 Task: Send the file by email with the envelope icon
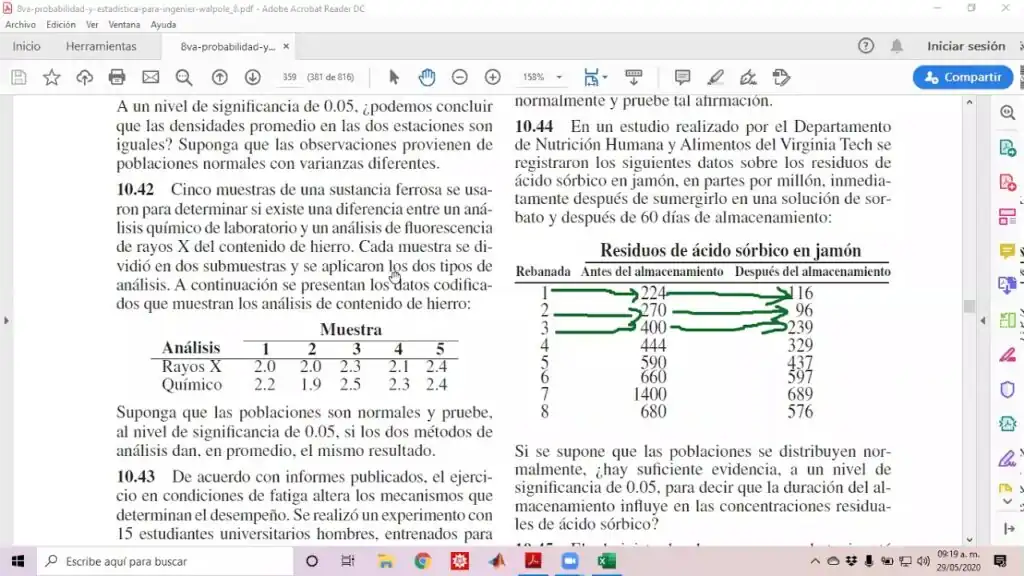(150, 77)
